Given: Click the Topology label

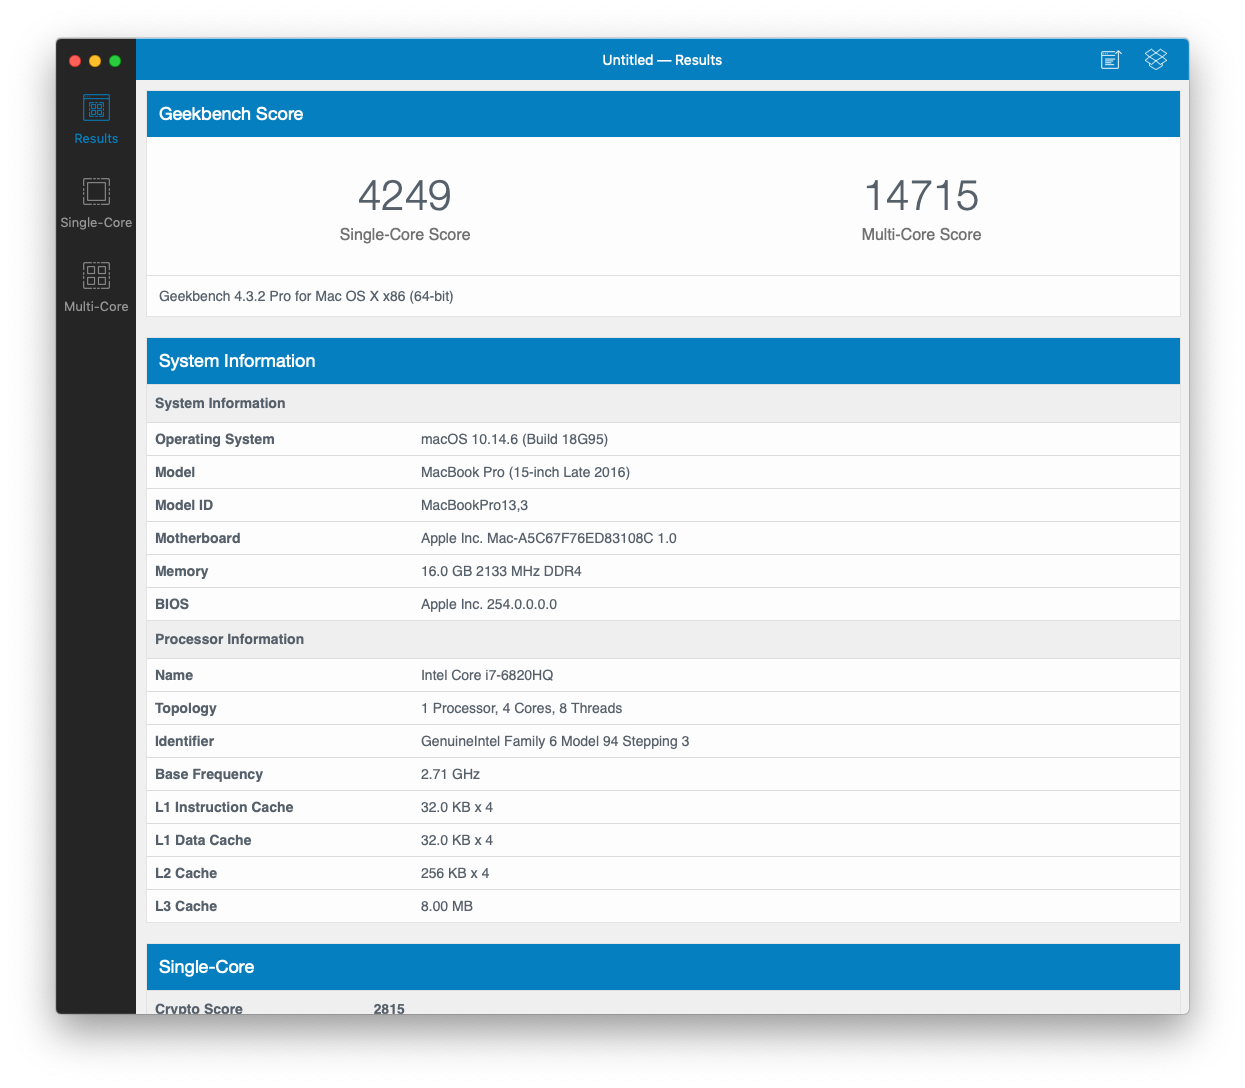Looking at the screenshot, I should coord(186,708).
